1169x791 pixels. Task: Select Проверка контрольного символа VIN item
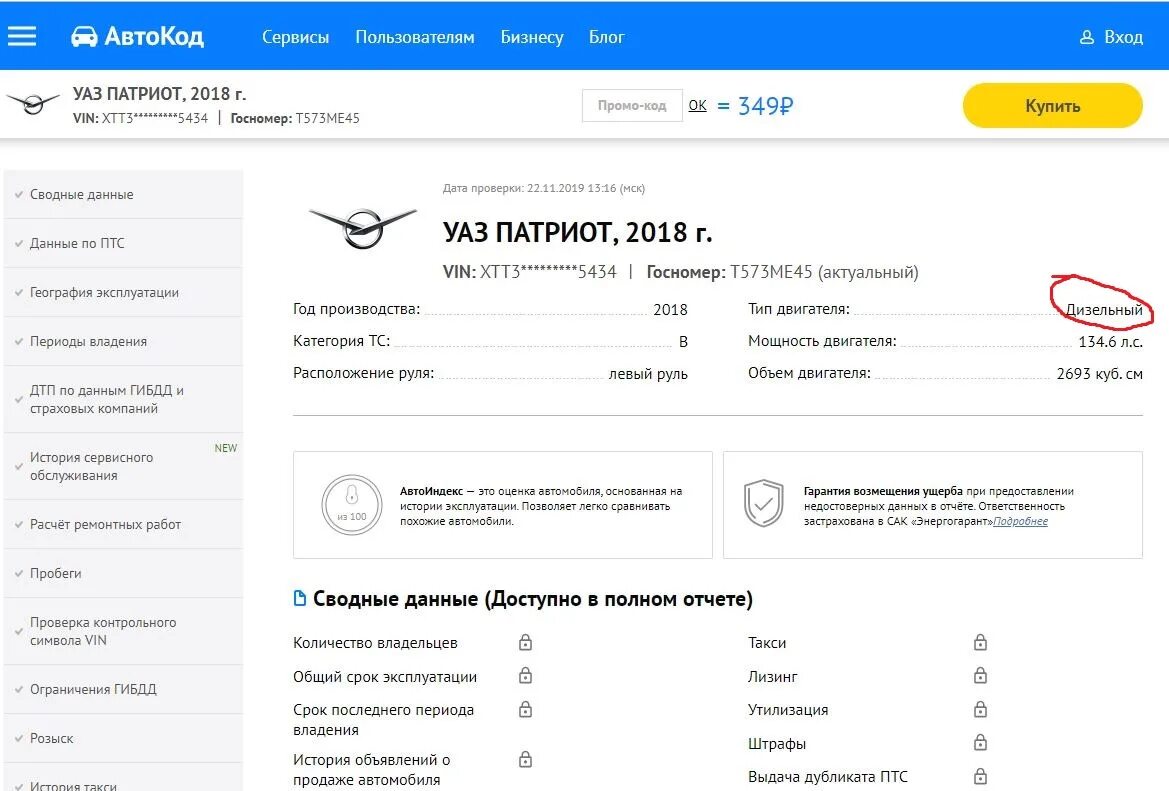pos(123,631)
